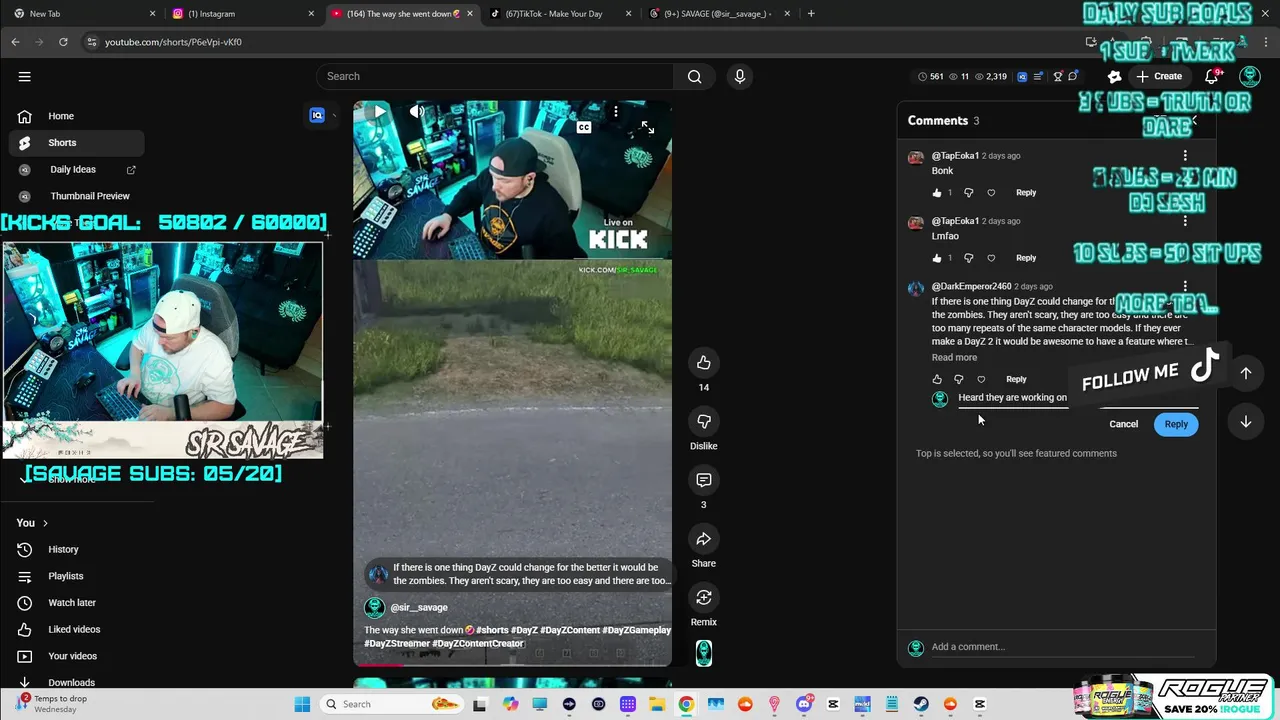This screenshot has width=1280, height=720.
Task: Cancel the reply draft
Action: tap(1123, 424)
